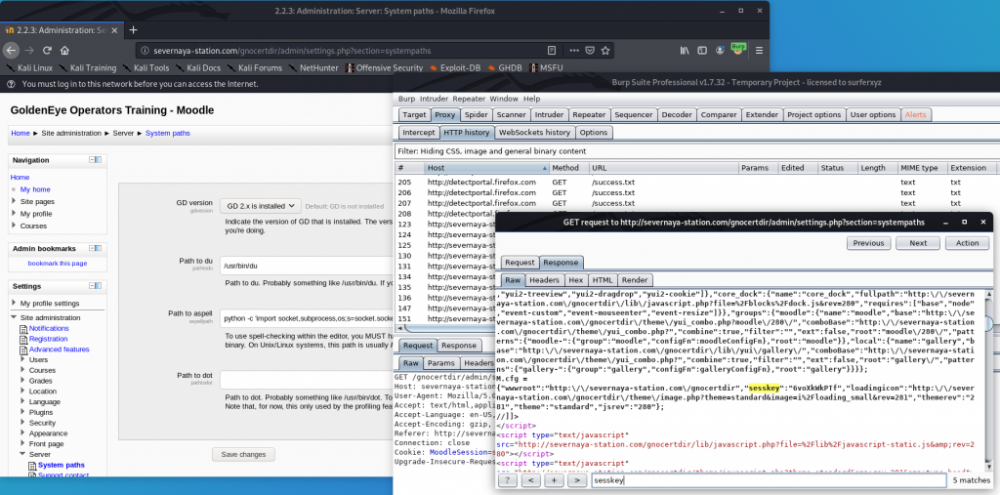Click Firefox back arrow button
Image resolution: width=1000 pixels, height=495 pixels.
click(11, 50)
